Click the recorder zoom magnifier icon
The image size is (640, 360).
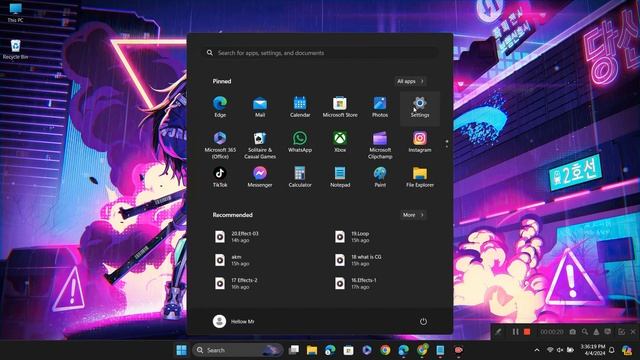[585, 332]
